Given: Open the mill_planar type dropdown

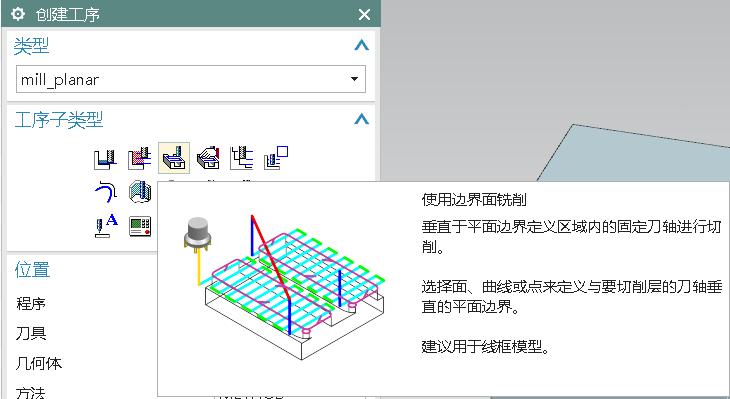Looking at the screenshot, I should pos(191,79).
